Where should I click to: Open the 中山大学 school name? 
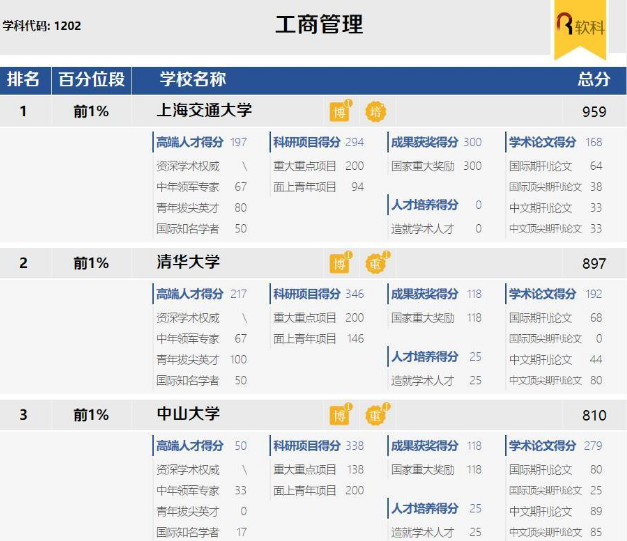[188, 414]
